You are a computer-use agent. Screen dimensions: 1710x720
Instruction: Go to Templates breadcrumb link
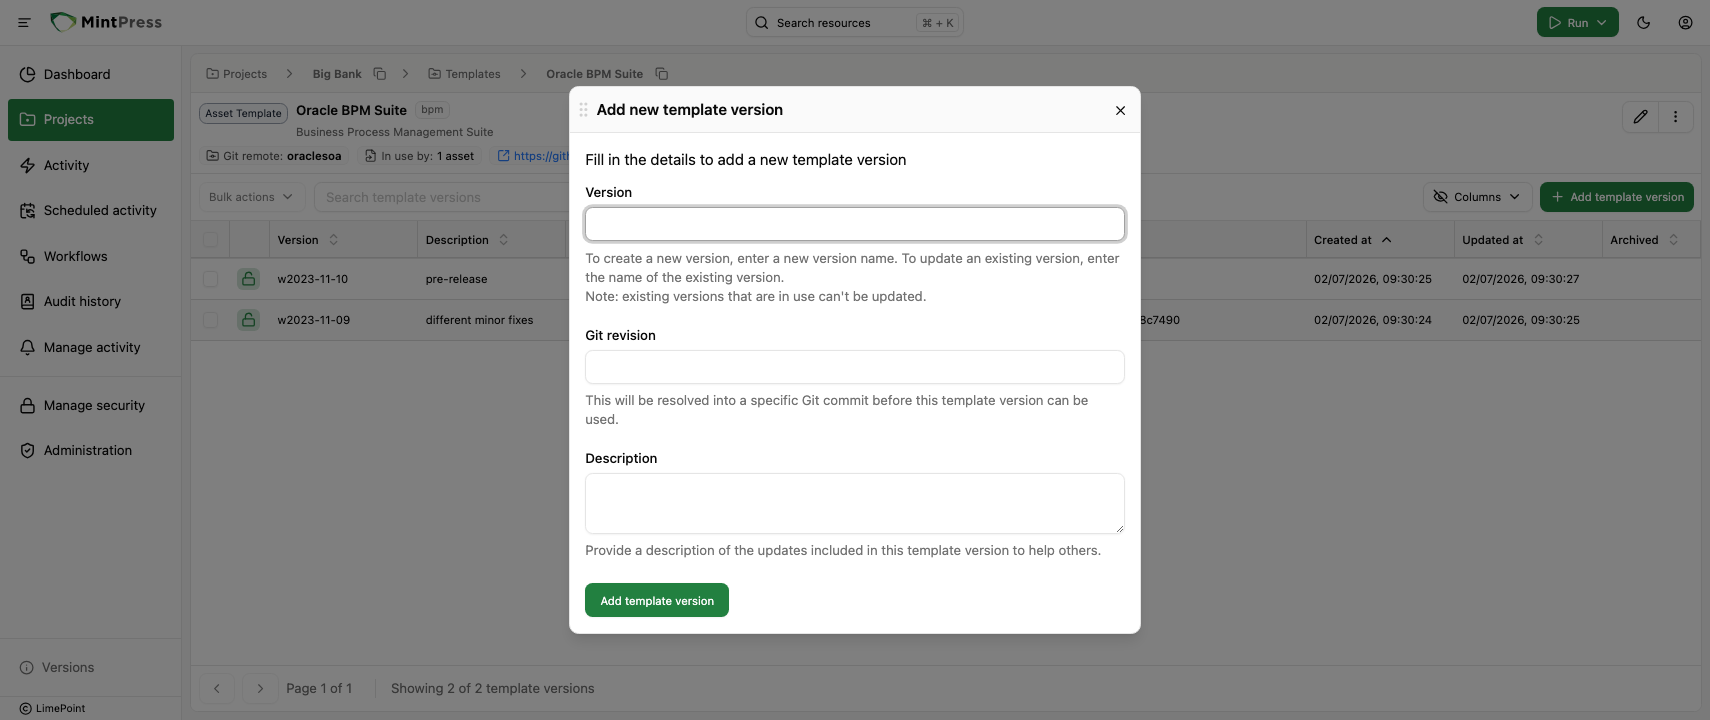pyautogui.click(x=464, y=74)
